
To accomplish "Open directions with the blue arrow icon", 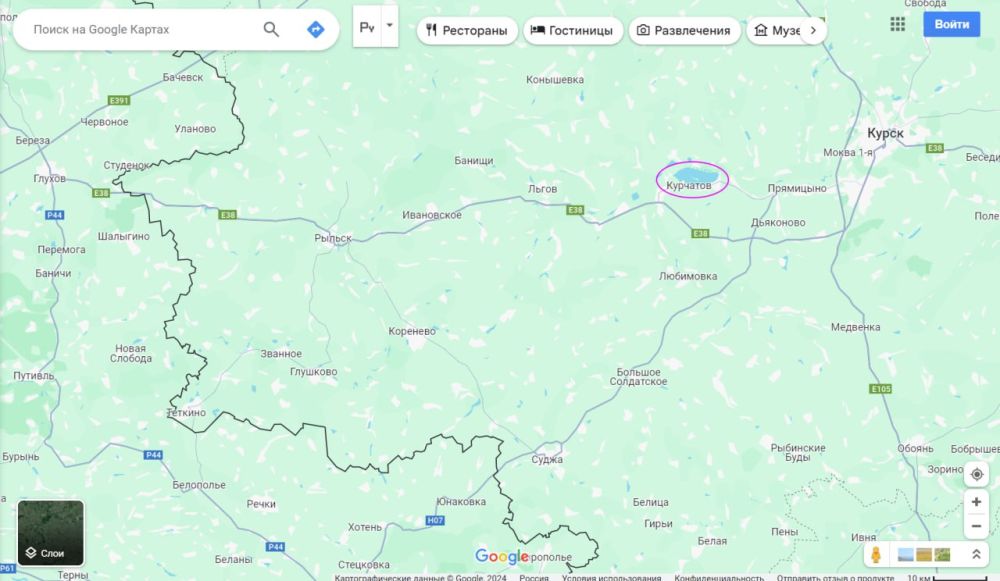I will 316,29.
